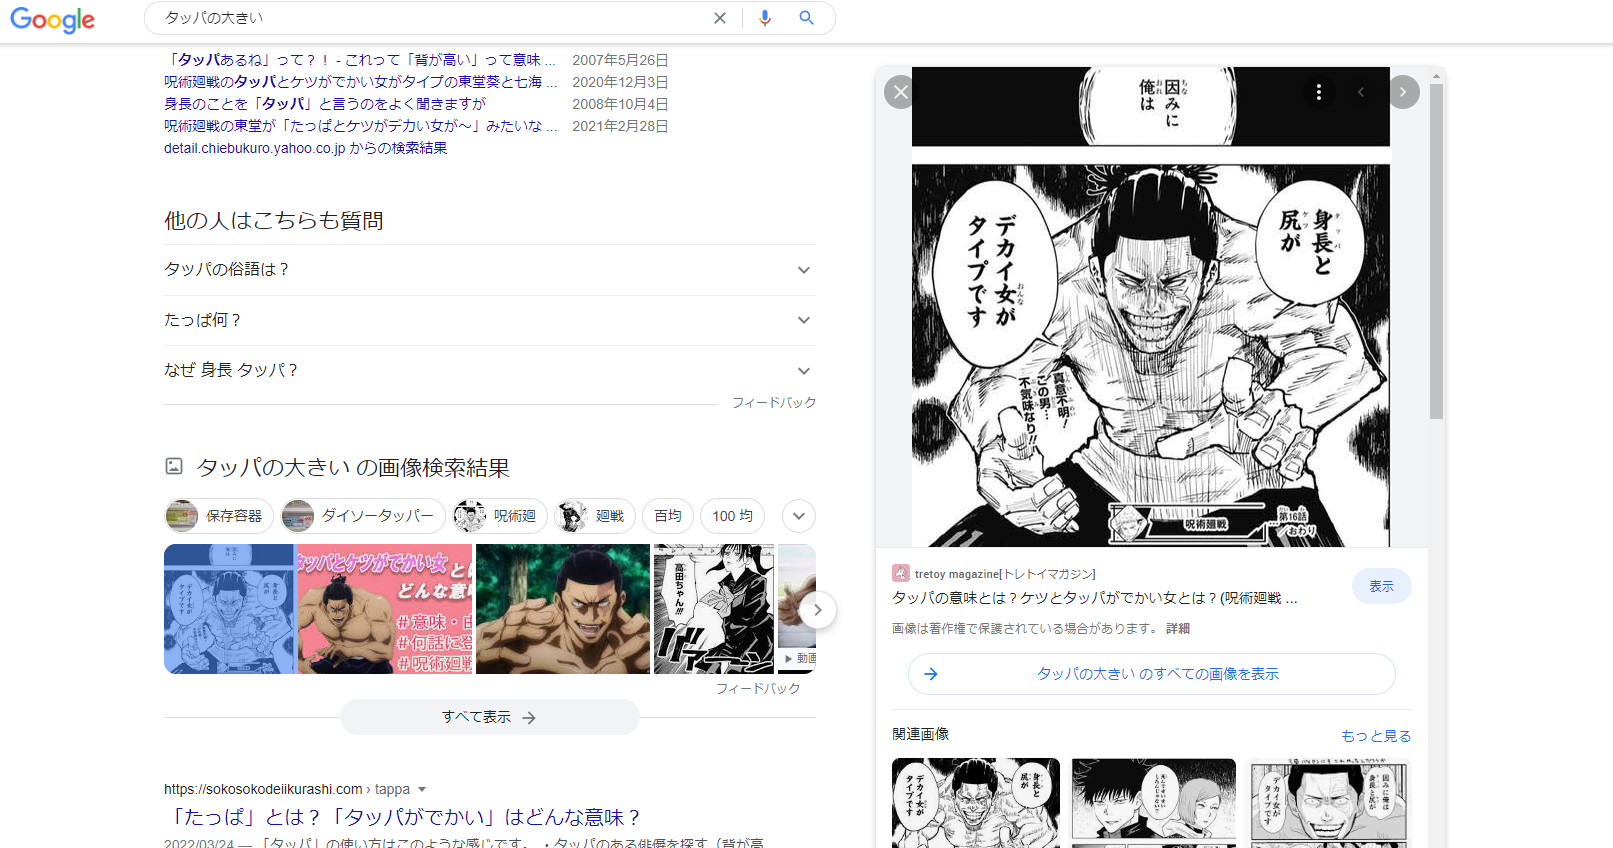The width and height of the screenshot is (1613, 848).
Task: Click the すべて表示 button
Action: pyautogui.click(x=489, y=717)
